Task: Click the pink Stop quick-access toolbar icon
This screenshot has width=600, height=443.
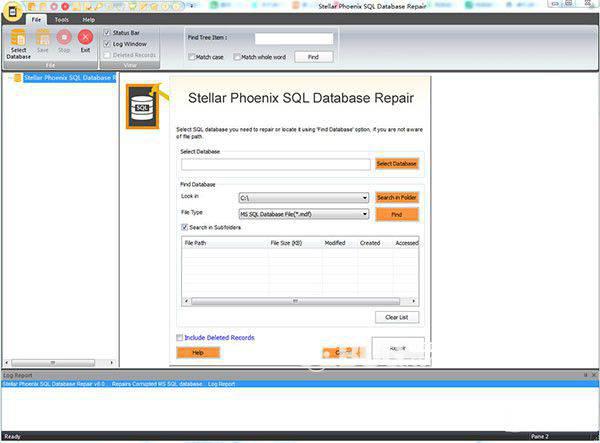Action: coord(54,7)
